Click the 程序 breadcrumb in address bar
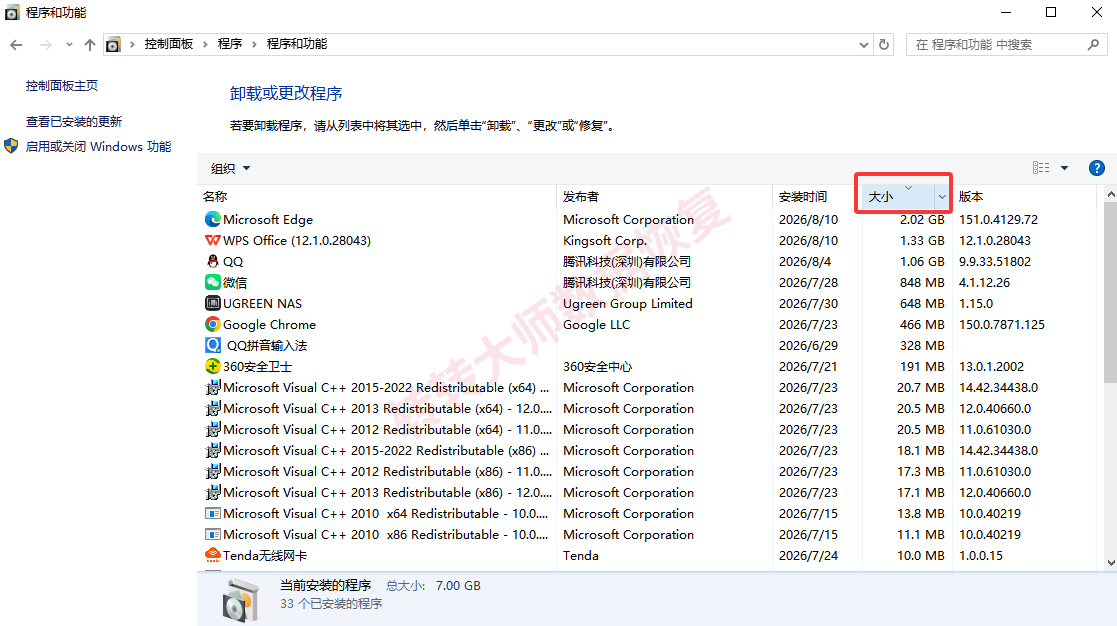This screenshot has width=1117, height=626. (x=230, y=44)
